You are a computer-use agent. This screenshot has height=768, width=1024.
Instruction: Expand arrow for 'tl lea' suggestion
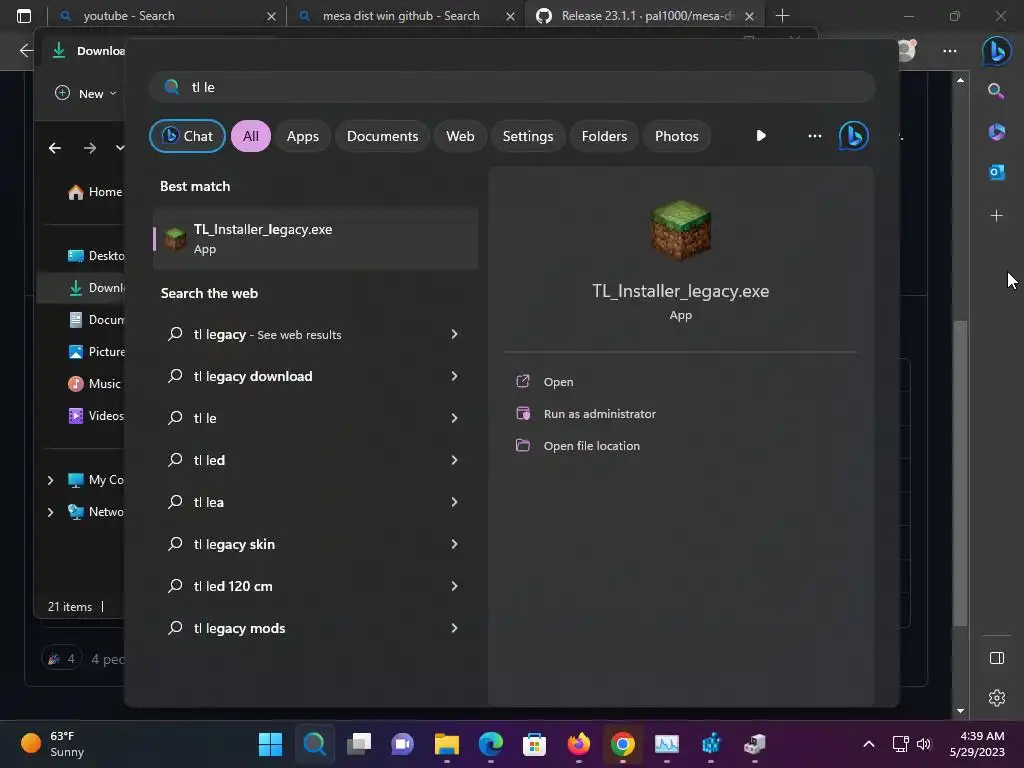click(455, 502)
